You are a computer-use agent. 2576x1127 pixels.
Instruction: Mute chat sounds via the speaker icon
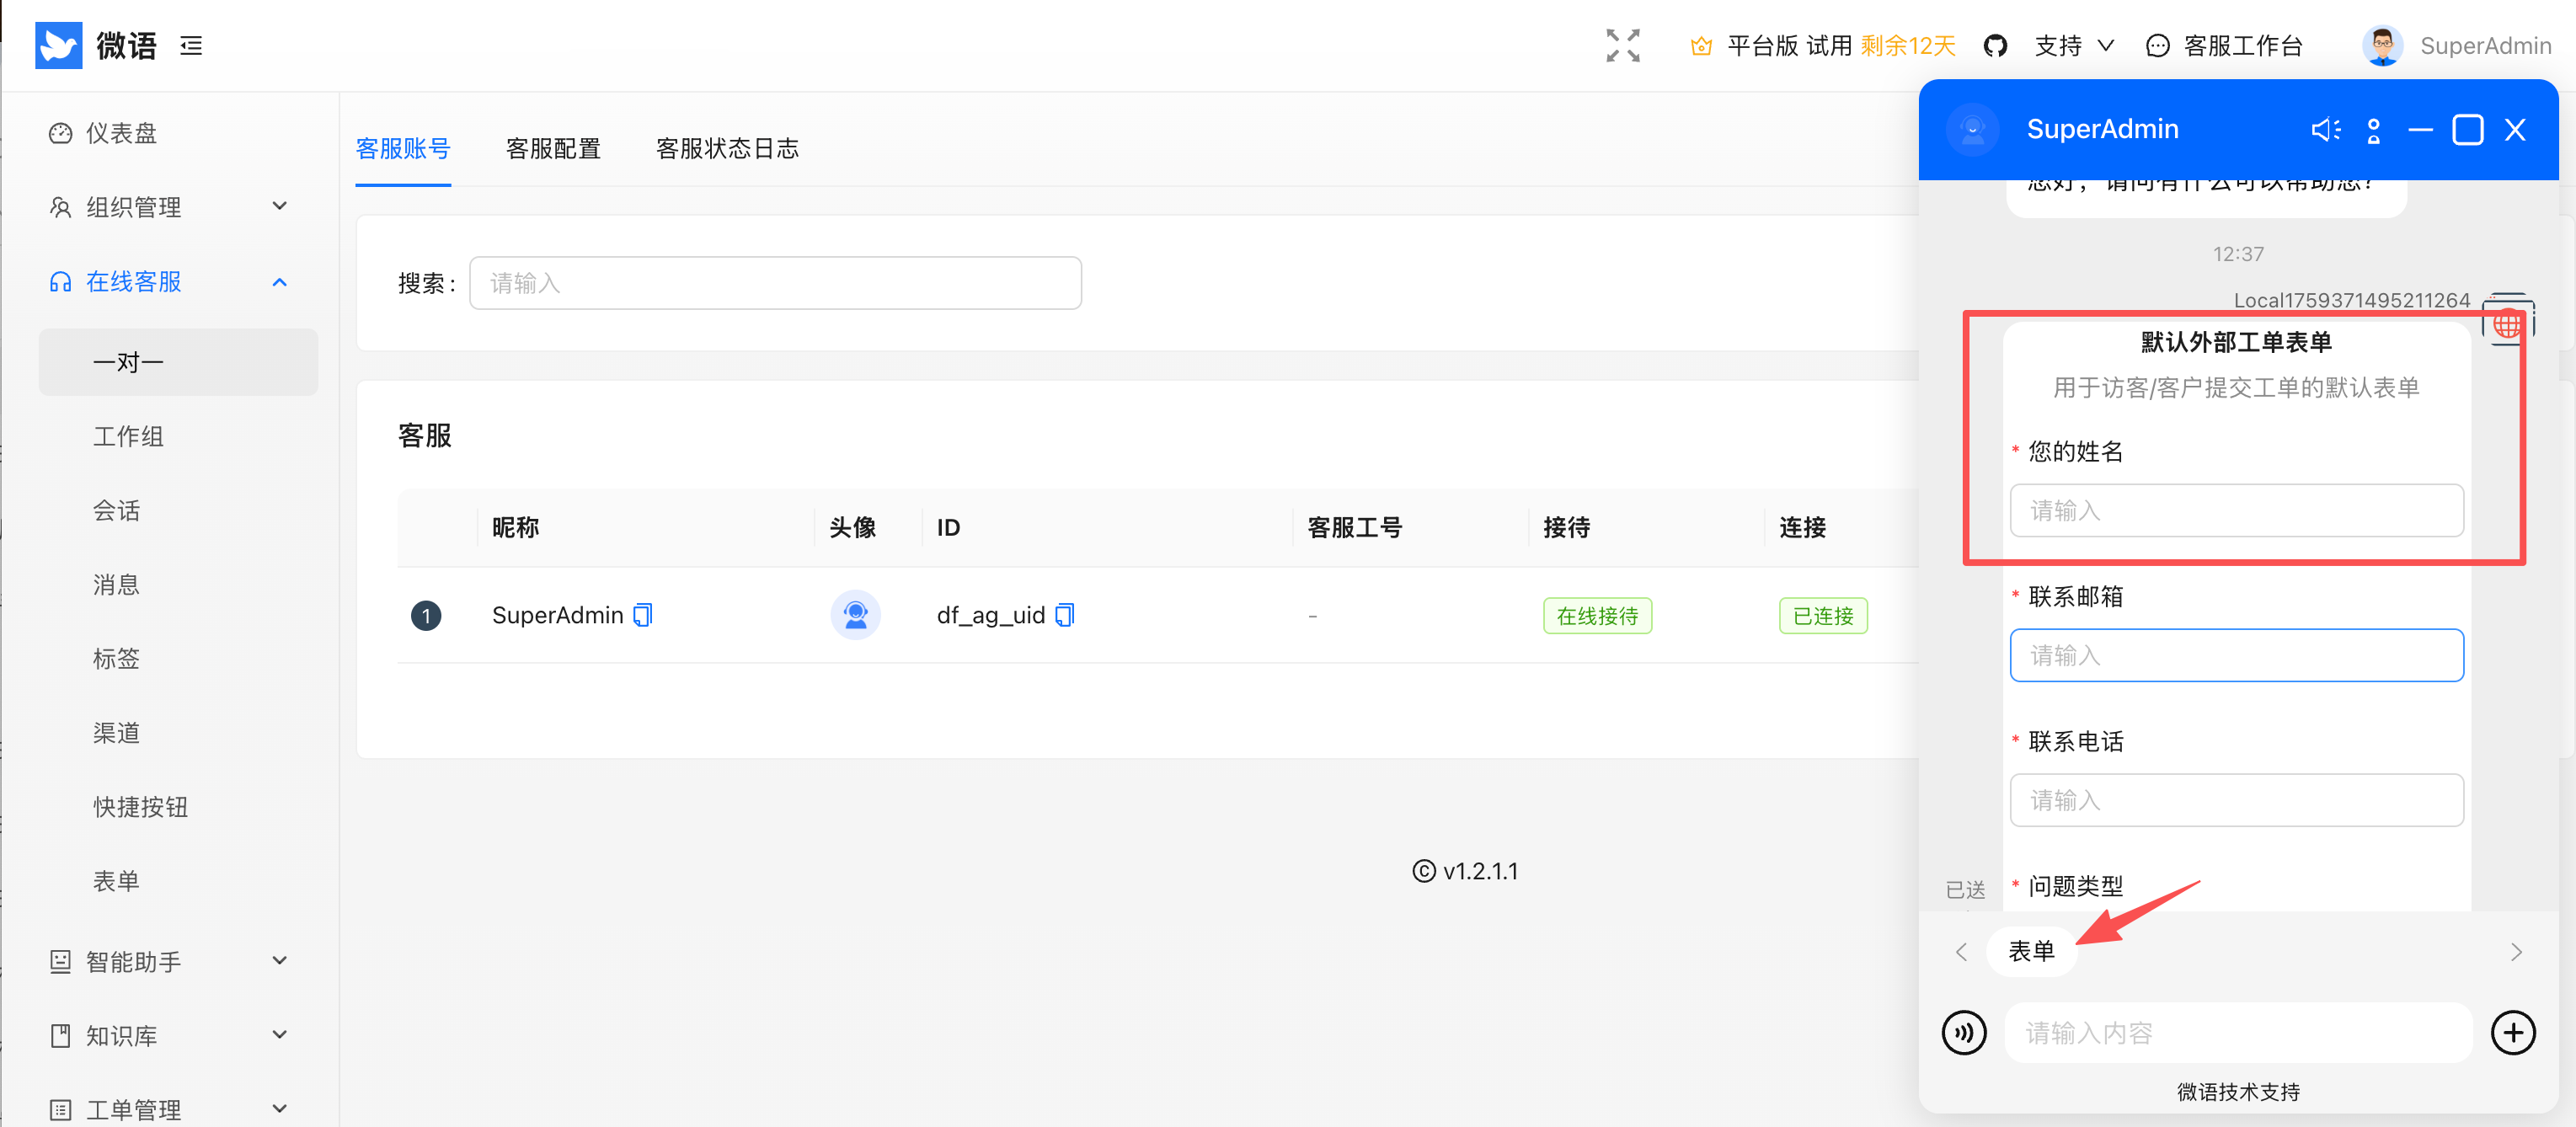pos(2326,129)
